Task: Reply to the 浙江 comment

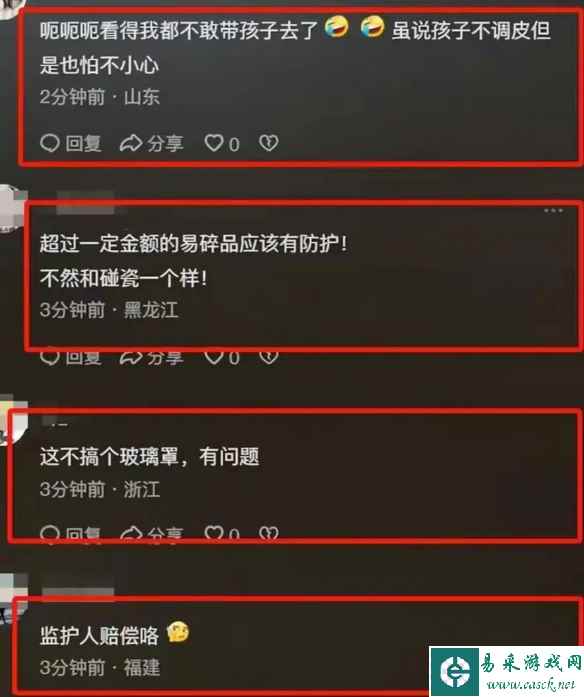Action: (x=71, y=533)
